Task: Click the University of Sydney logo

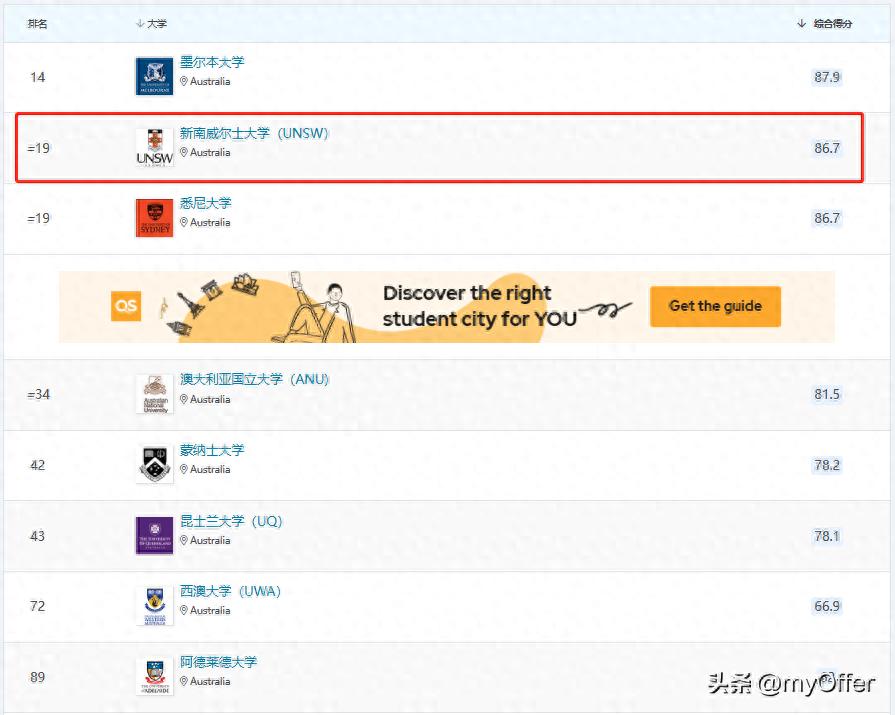Action: pos(154,218)
